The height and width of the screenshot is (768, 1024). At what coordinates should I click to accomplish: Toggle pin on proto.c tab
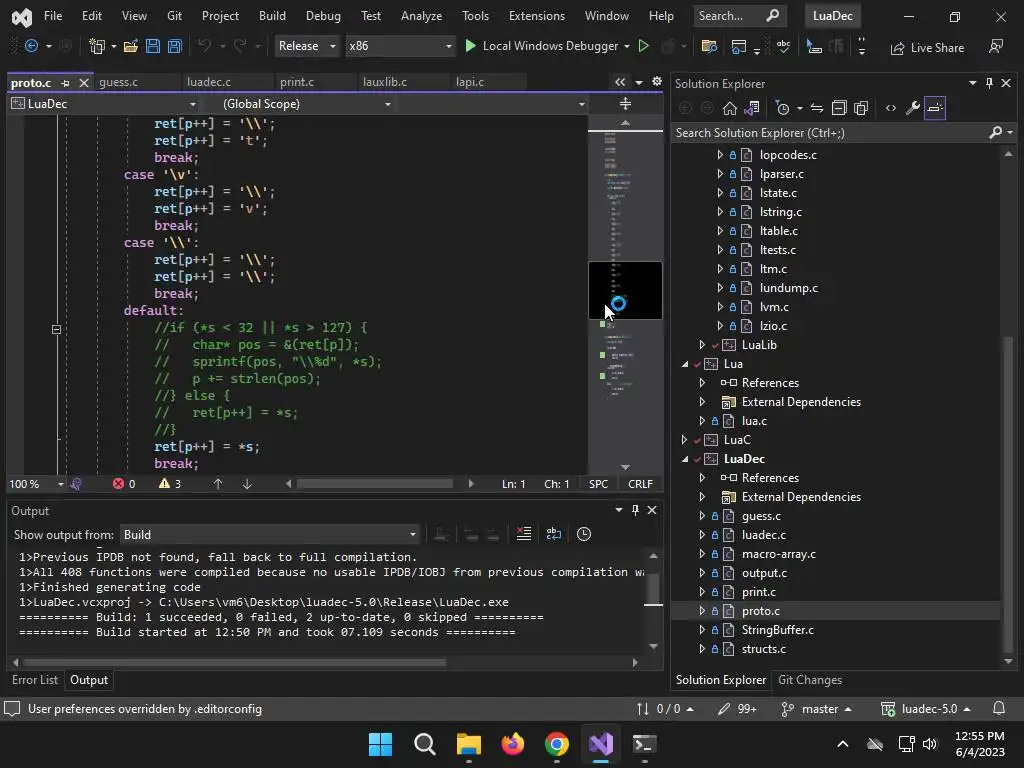click(65, 83)
